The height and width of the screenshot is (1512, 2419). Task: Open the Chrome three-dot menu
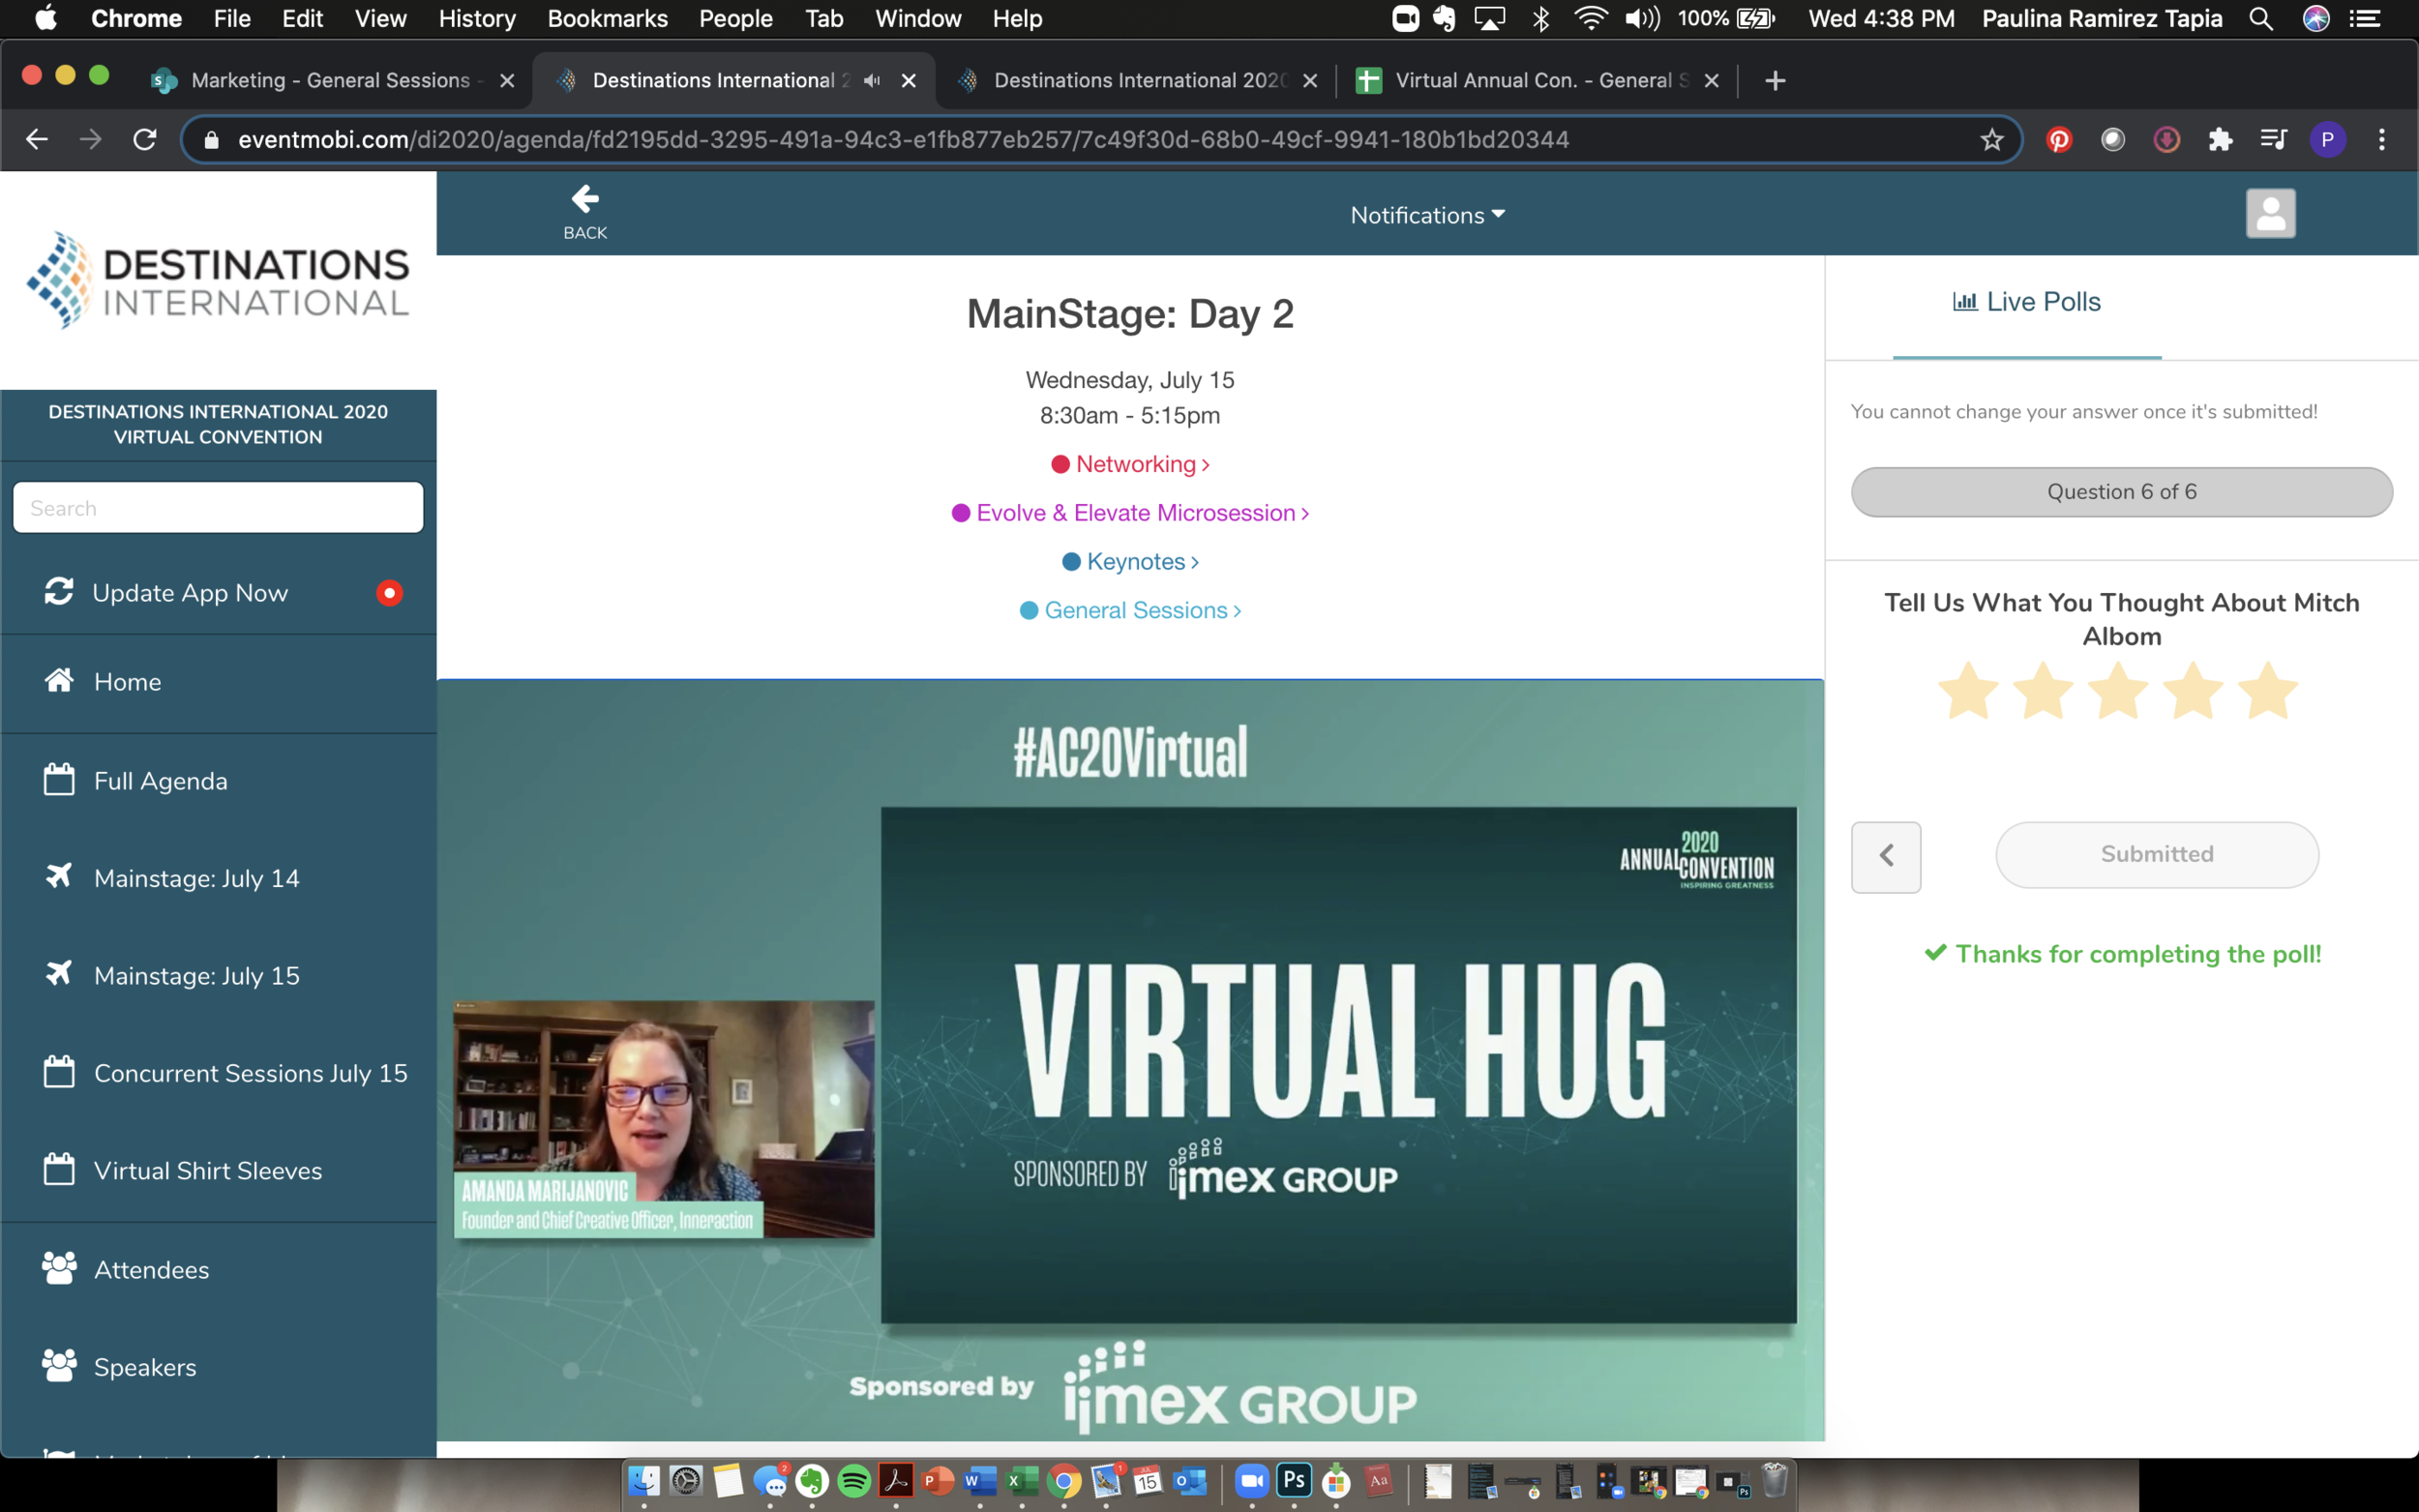point(2381,140)
